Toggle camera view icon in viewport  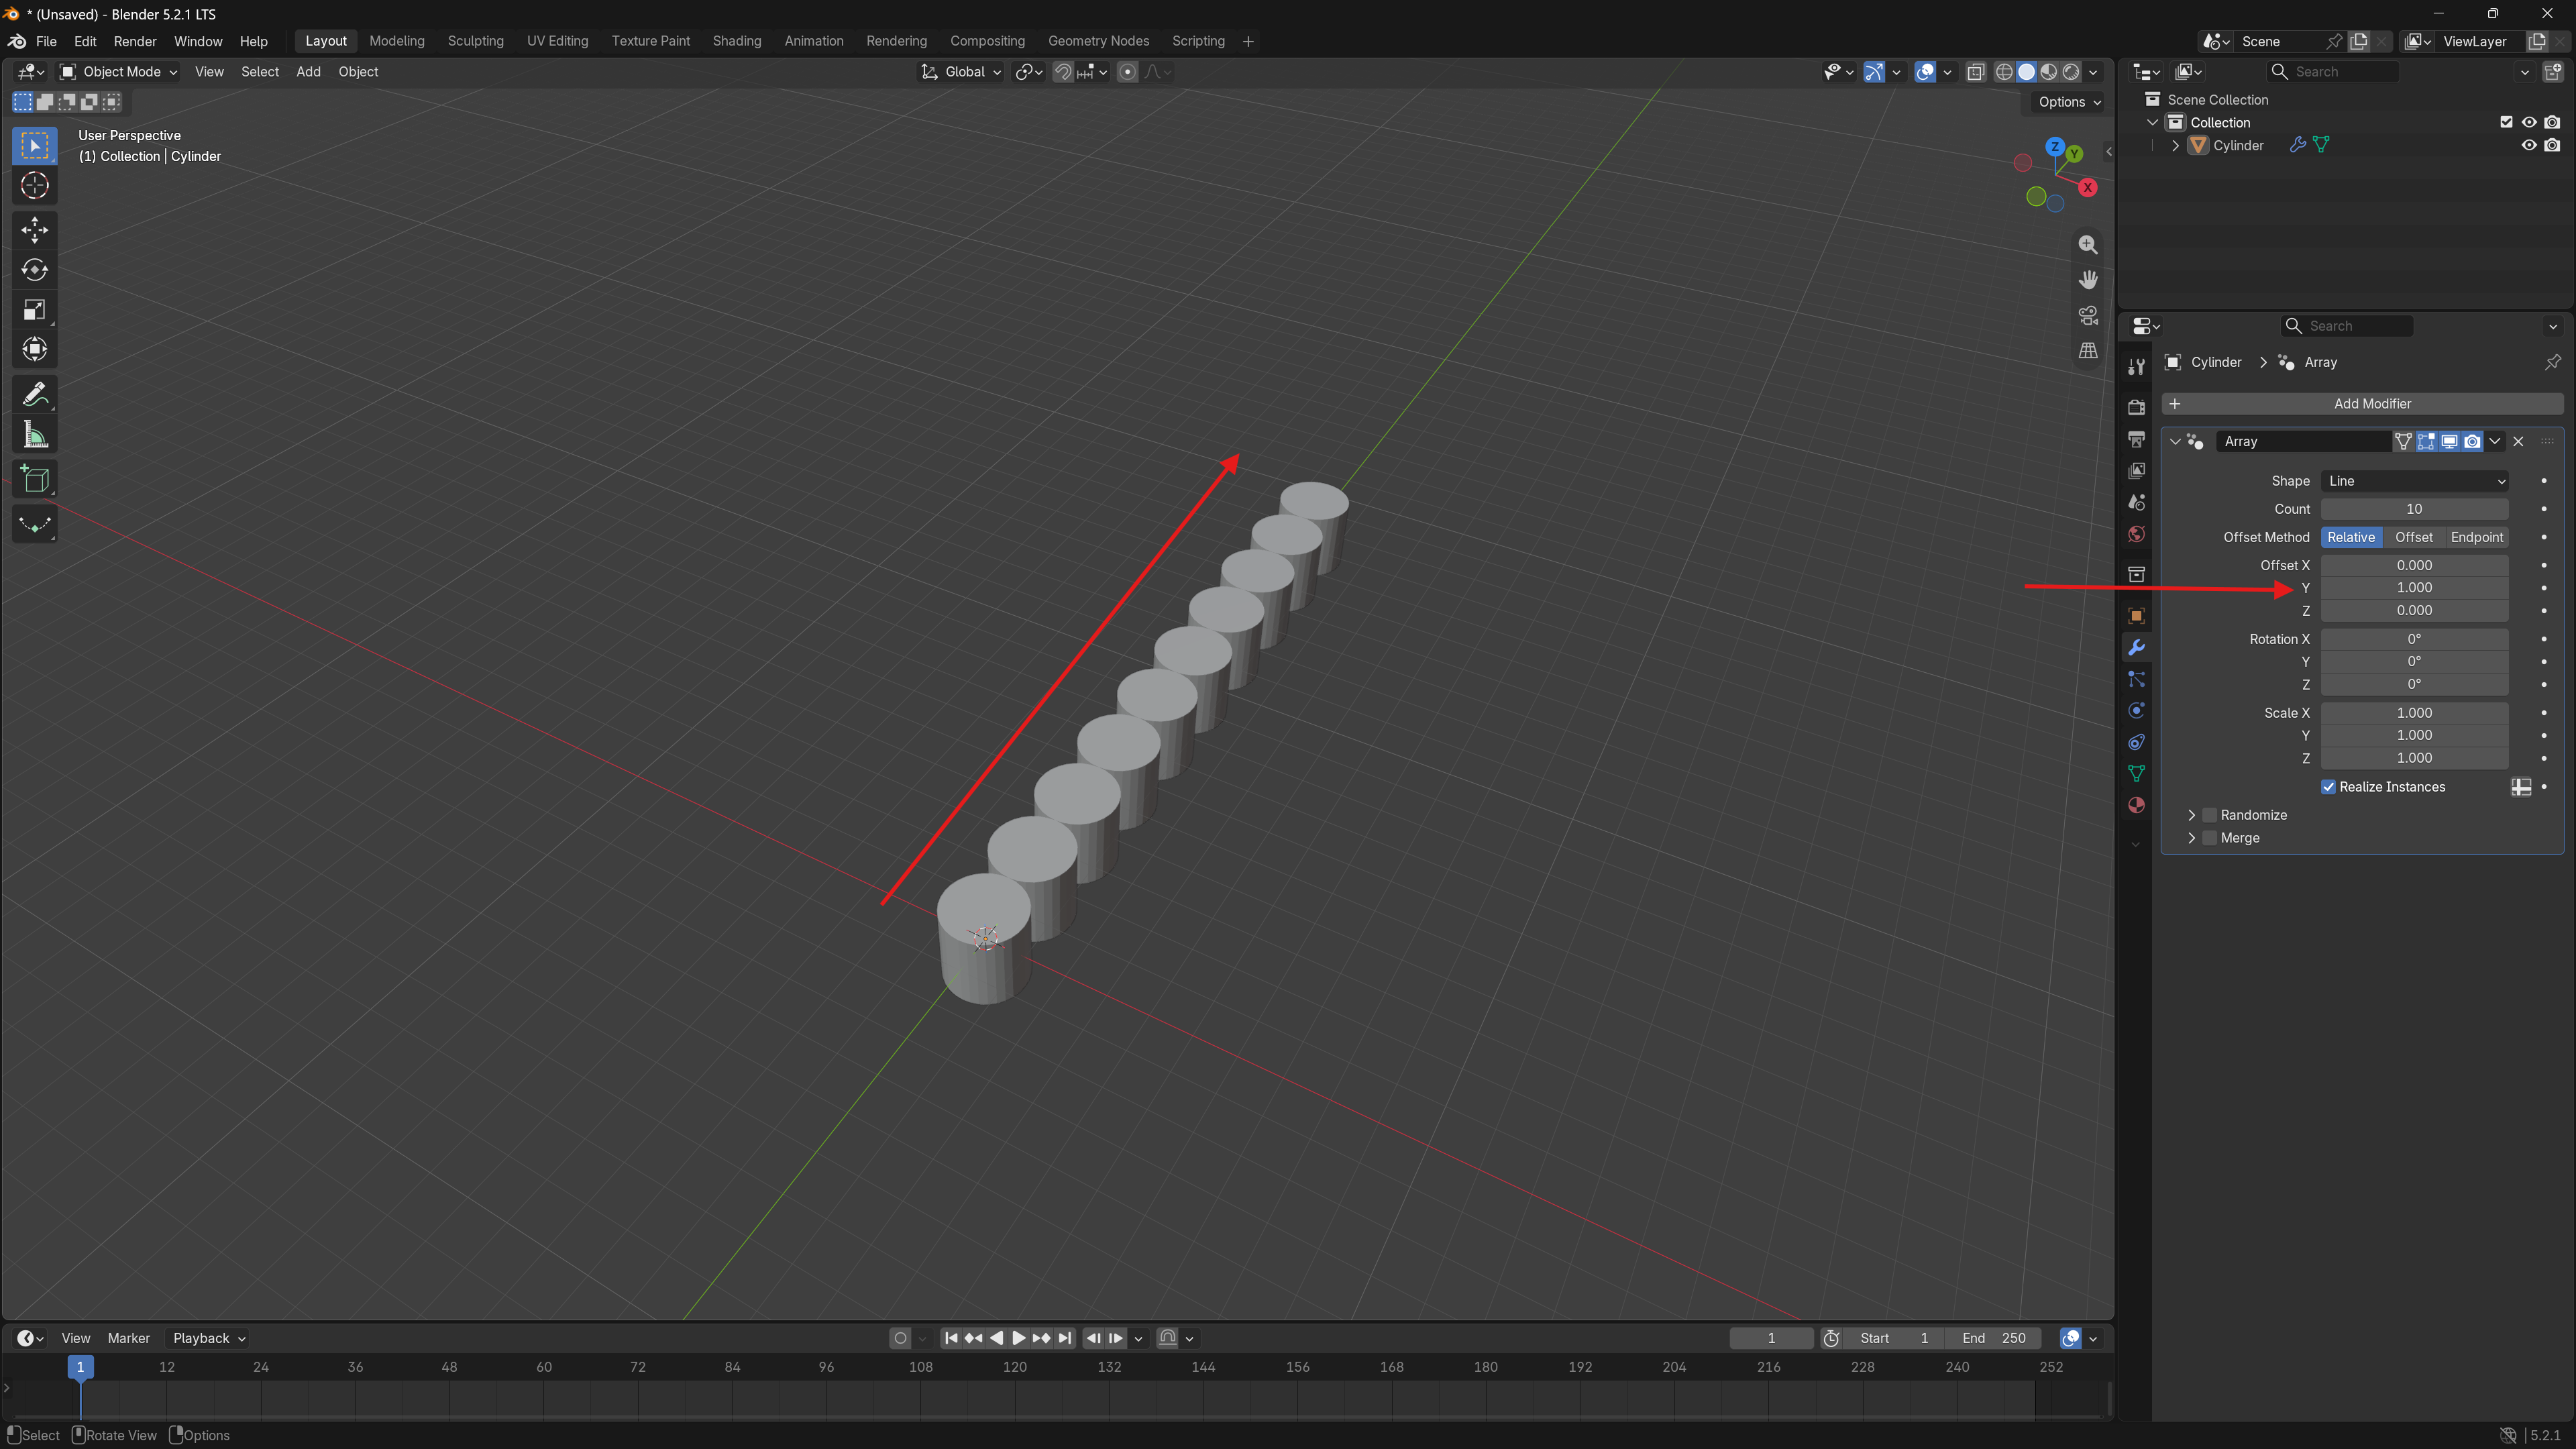tap(2088, 315)
